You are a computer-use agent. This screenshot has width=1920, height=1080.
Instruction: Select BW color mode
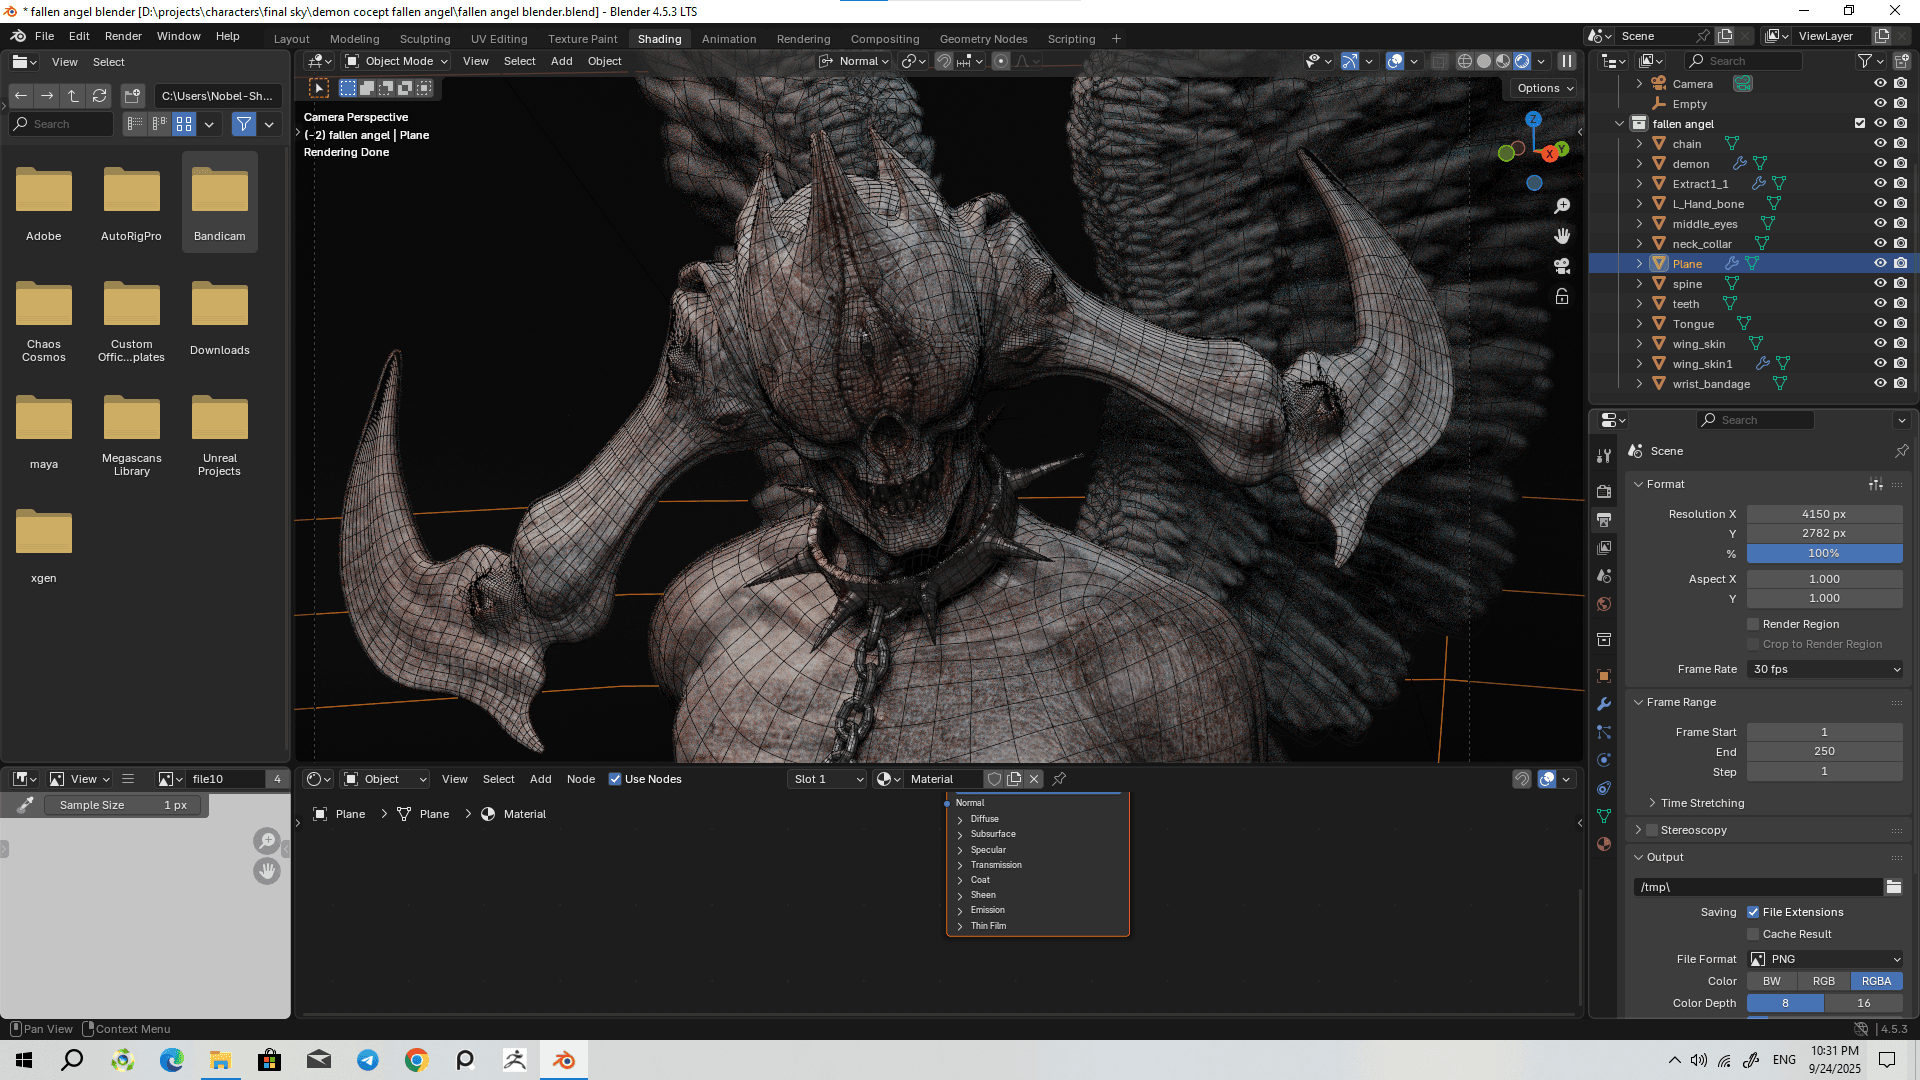tap(1772, 981)
